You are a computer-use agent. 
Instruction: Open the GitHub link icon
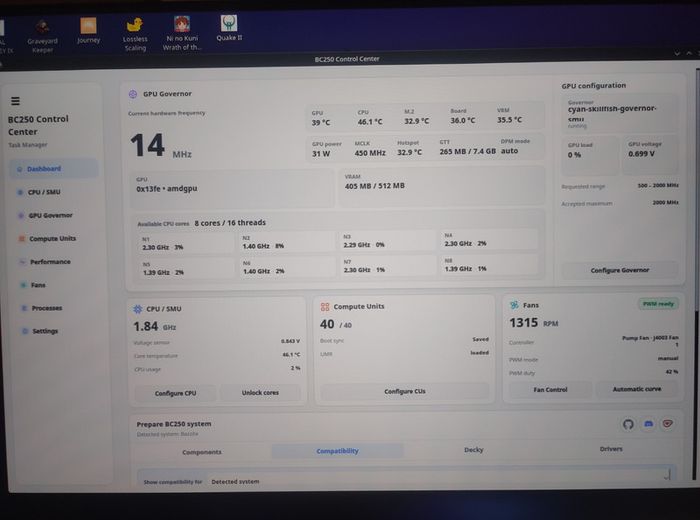[628, 424]
